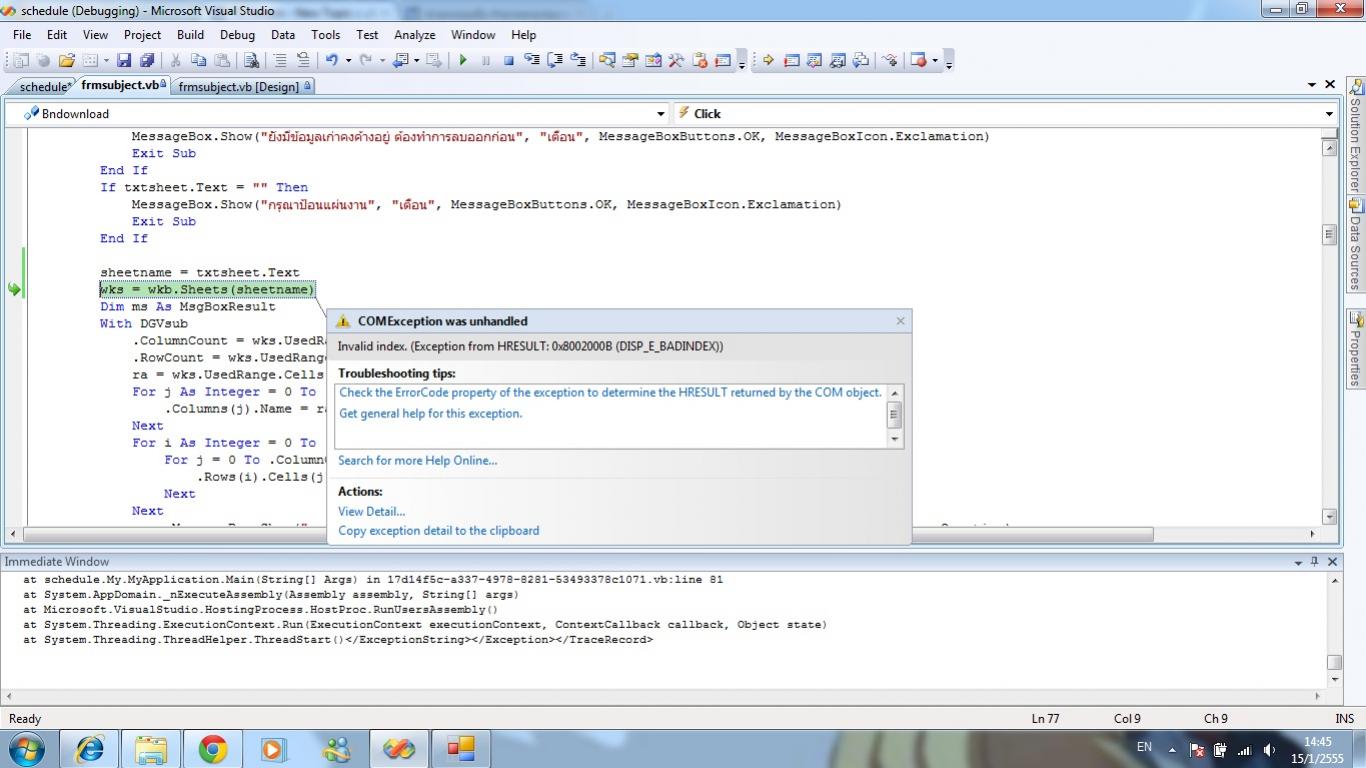The image size is (1366, 768).
Task: Show hidden system tray icons
Action: [x=1170, y=749]
